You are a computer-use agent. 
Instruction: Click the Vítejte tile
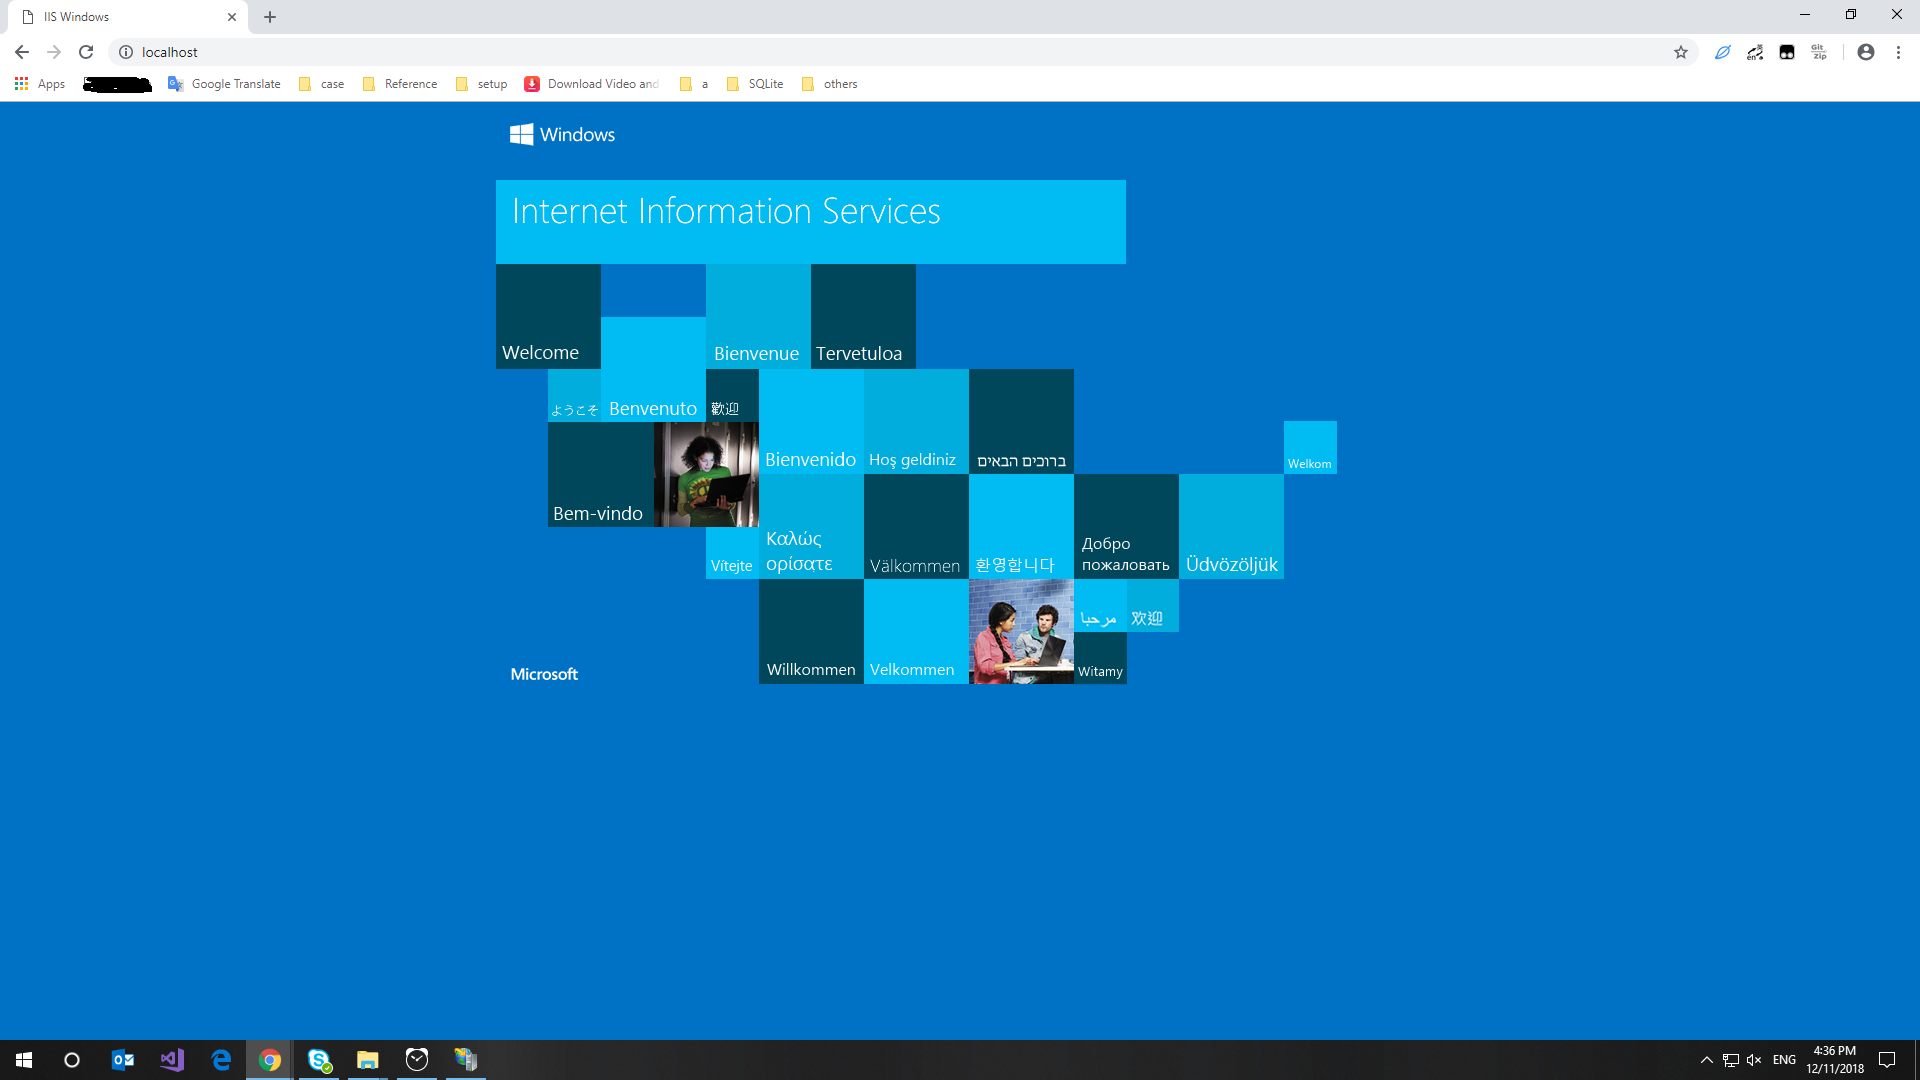(x=732, y=553)
